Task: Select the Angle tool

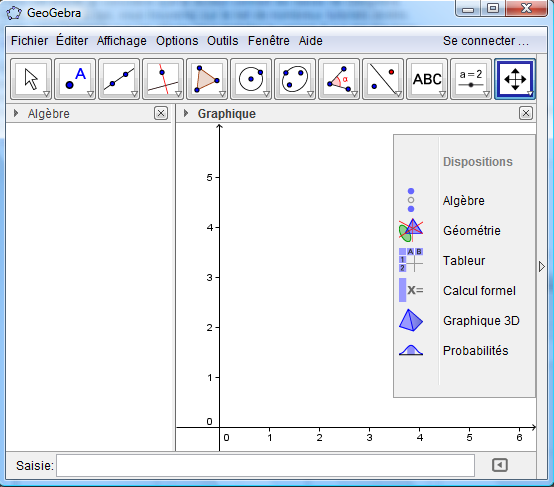Action: coord(339,79)
